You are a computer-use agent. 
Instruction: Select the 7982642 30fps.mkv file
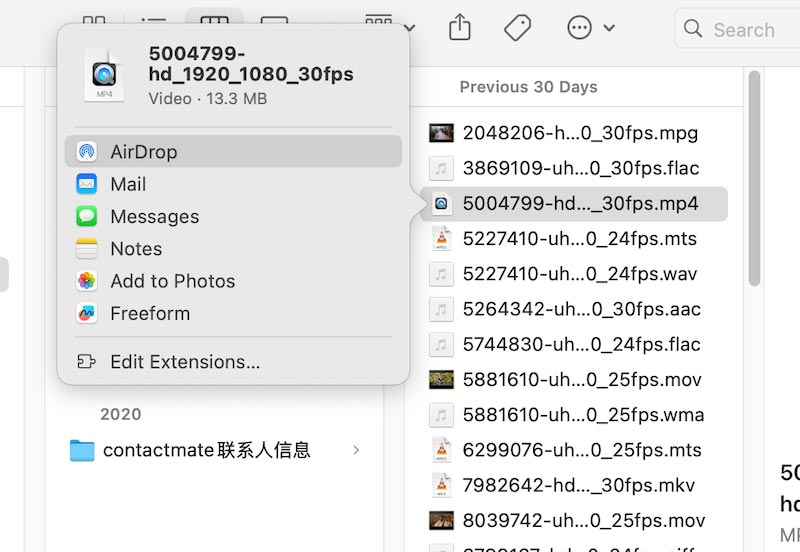[x=579, y=485]
